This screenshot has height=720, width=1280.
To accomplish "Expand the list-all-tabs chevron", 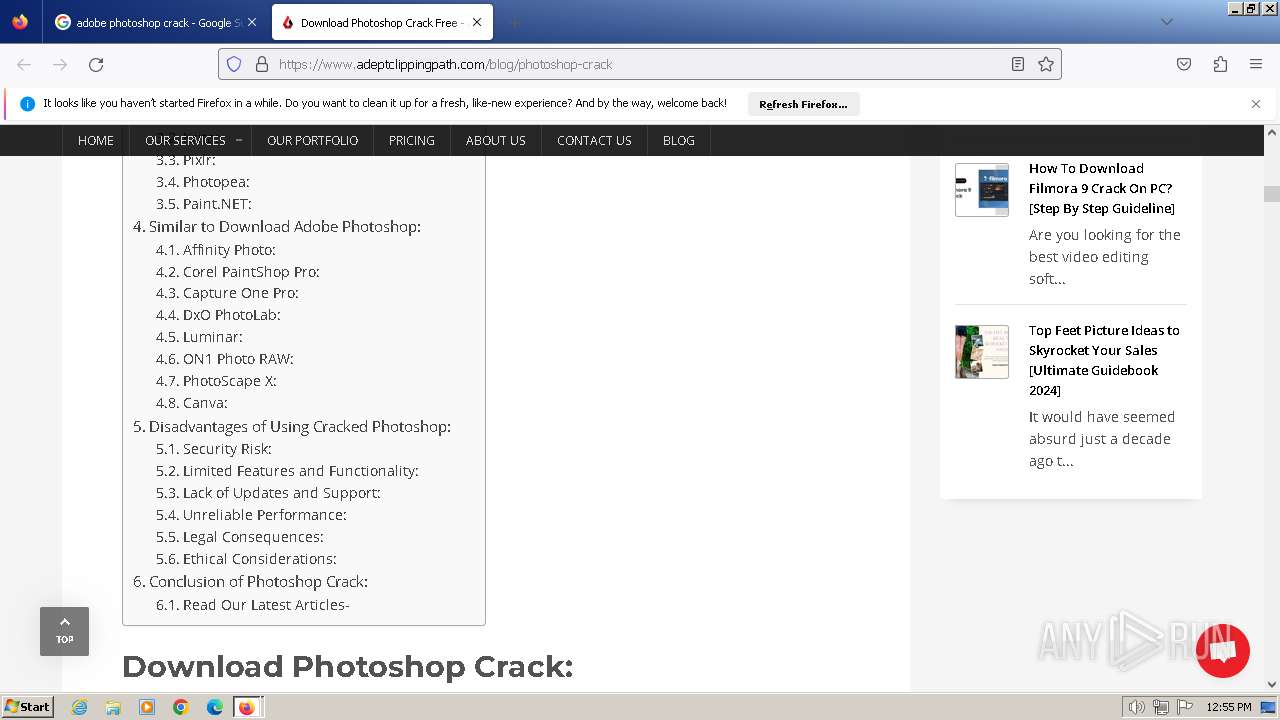I will coord(1166,22).
